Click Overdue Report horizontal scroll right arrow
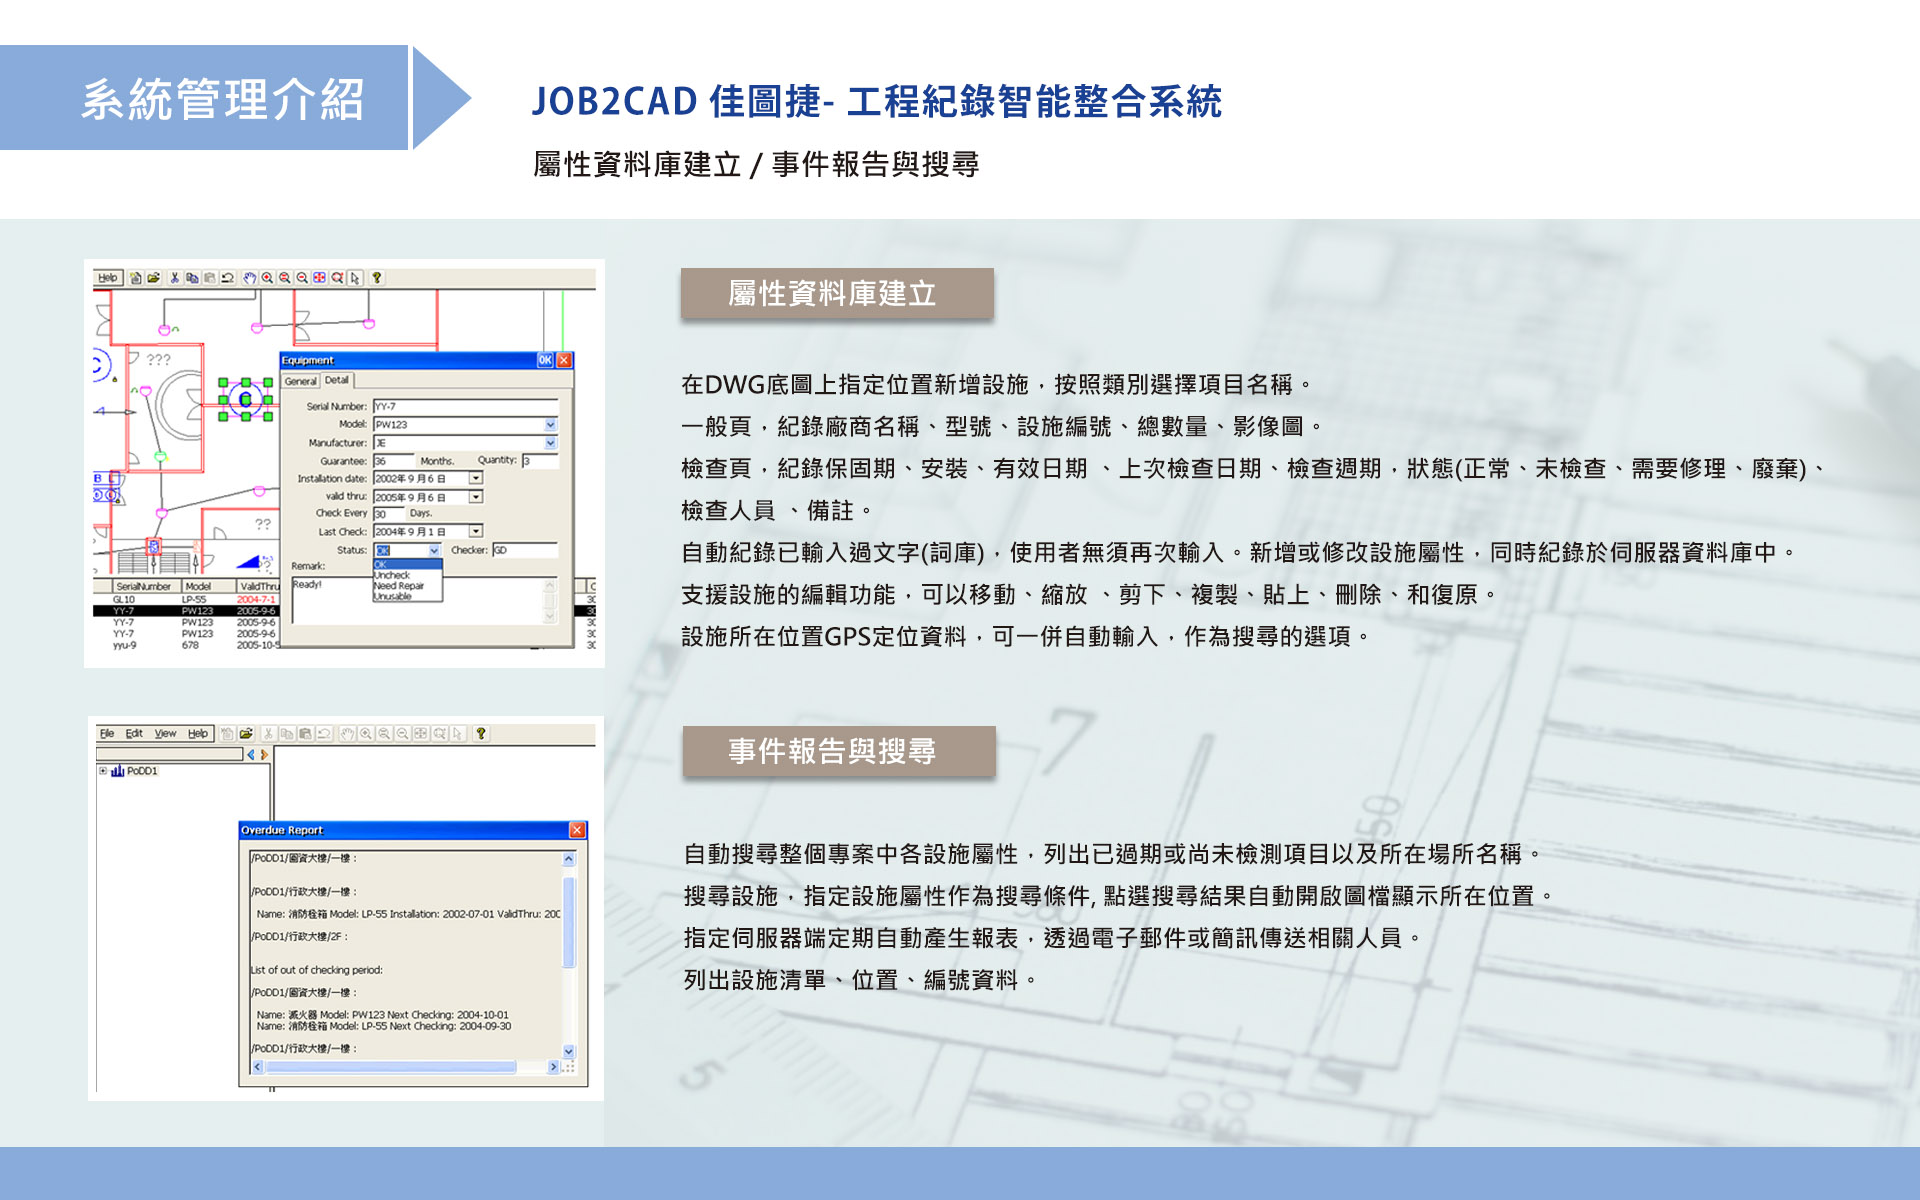 click(x=553, y=1067)
